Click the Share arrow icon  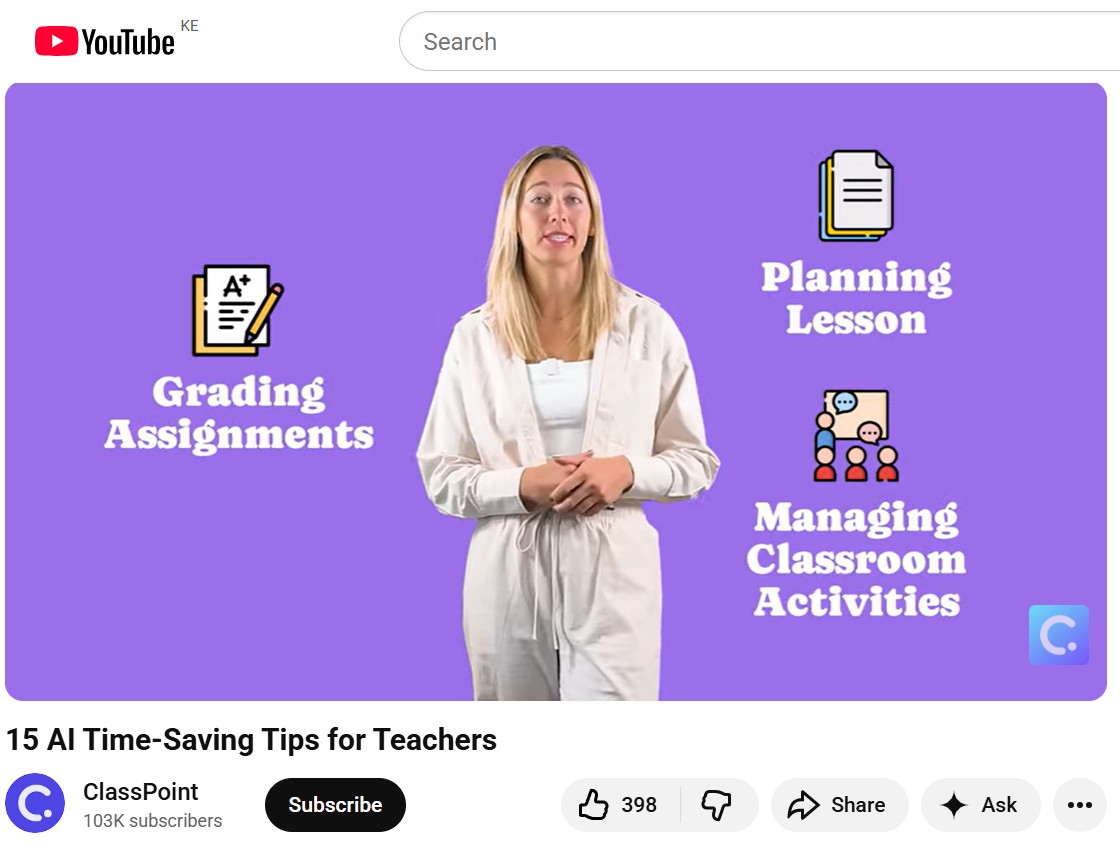click(804, 805)
